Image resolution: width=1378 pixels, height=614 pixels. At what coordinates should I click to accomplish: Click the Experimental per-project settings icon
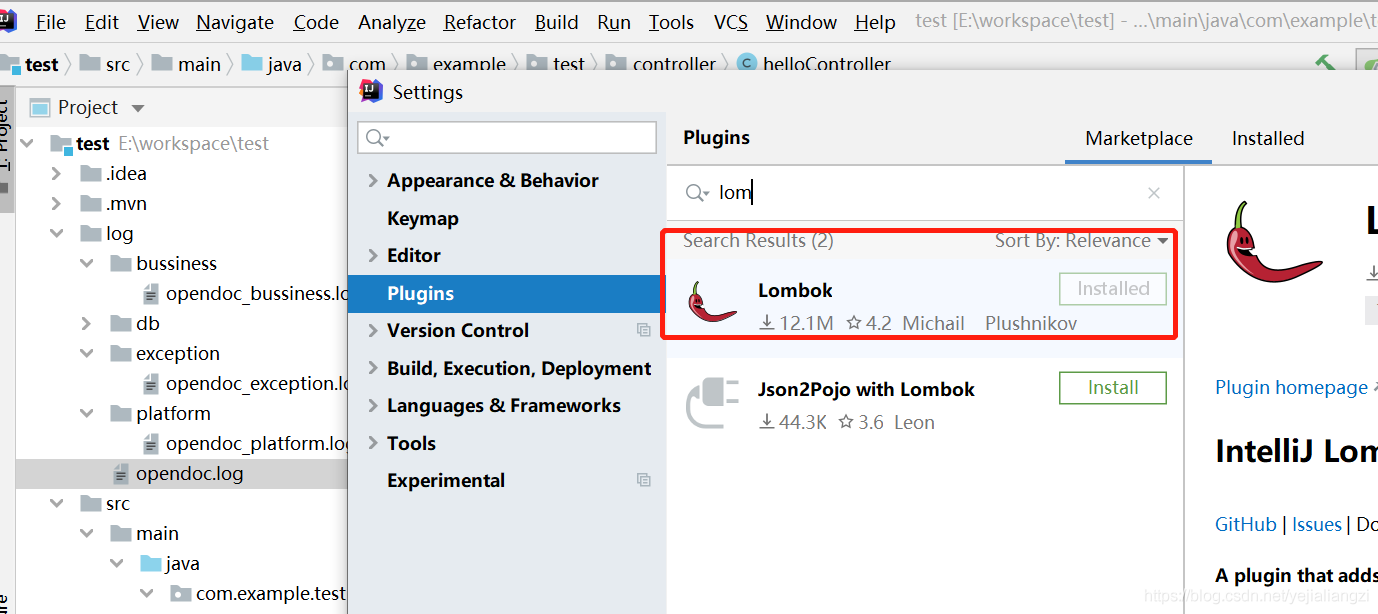[643, 480]
